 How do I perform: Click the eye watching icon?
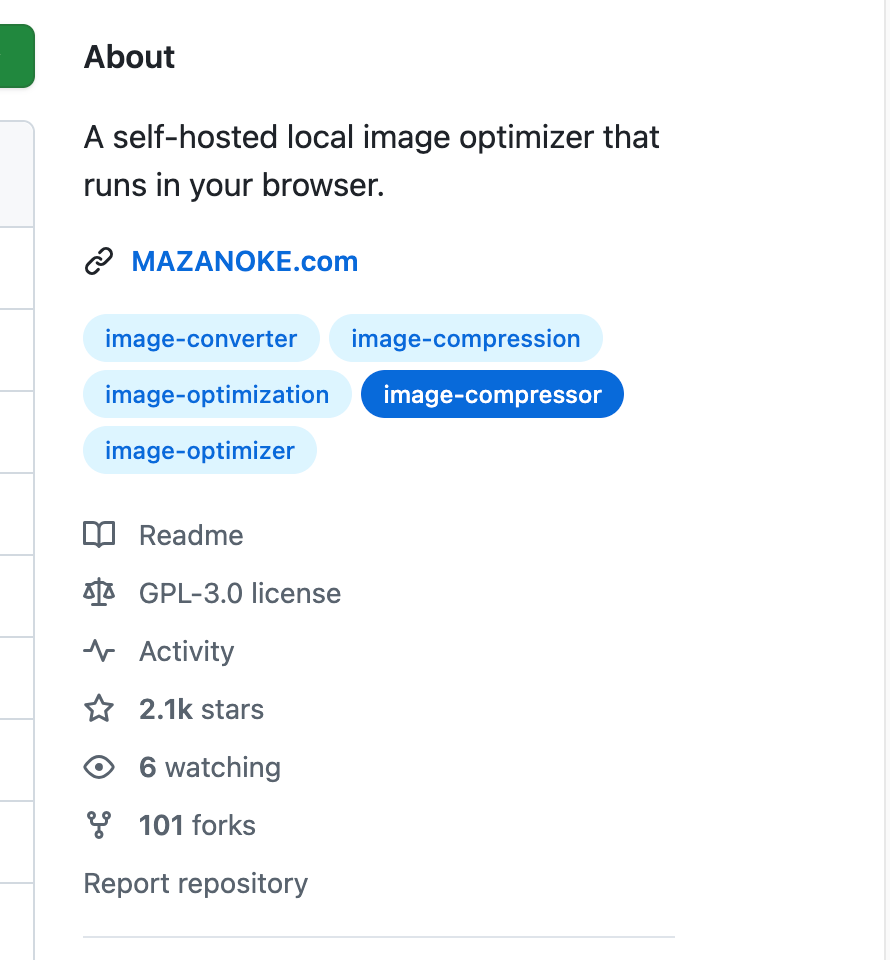pos(99,767)
